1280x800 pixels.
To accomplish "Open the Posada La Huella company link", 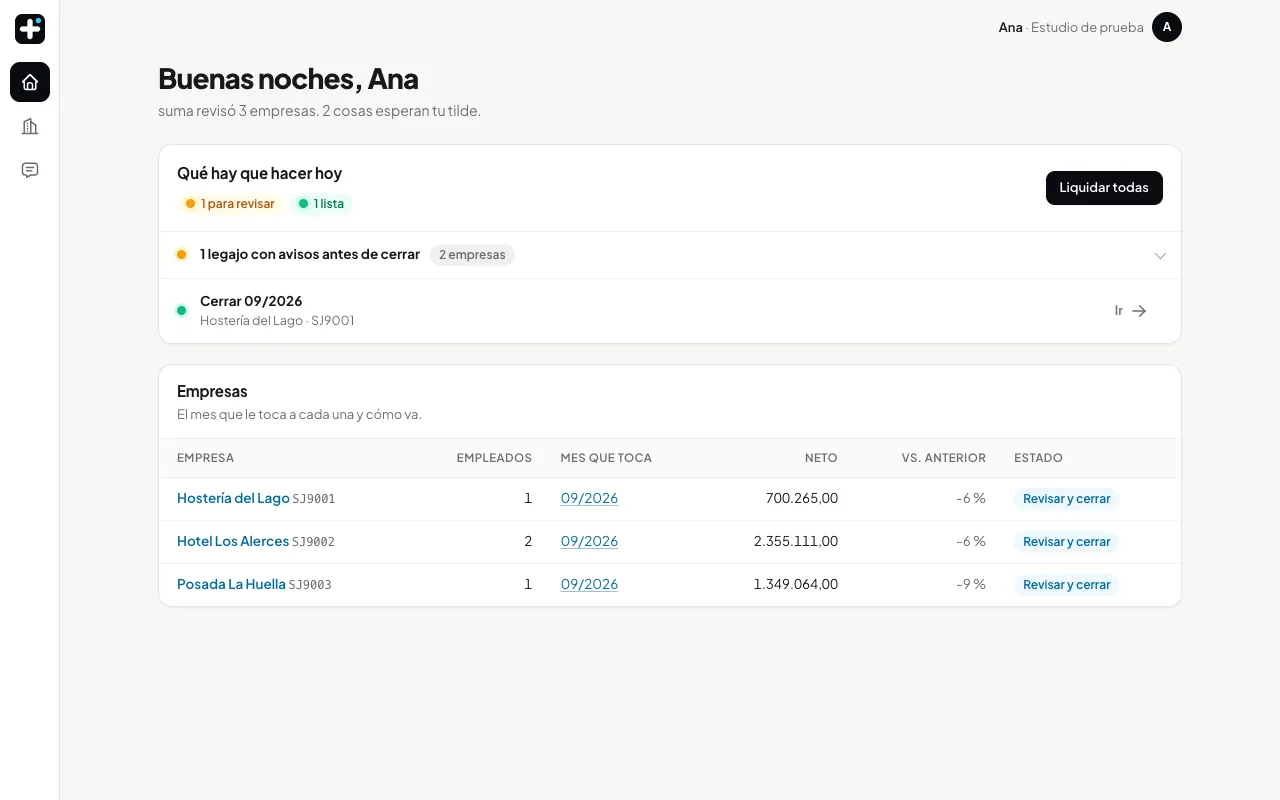I will (x=231, y=584).
